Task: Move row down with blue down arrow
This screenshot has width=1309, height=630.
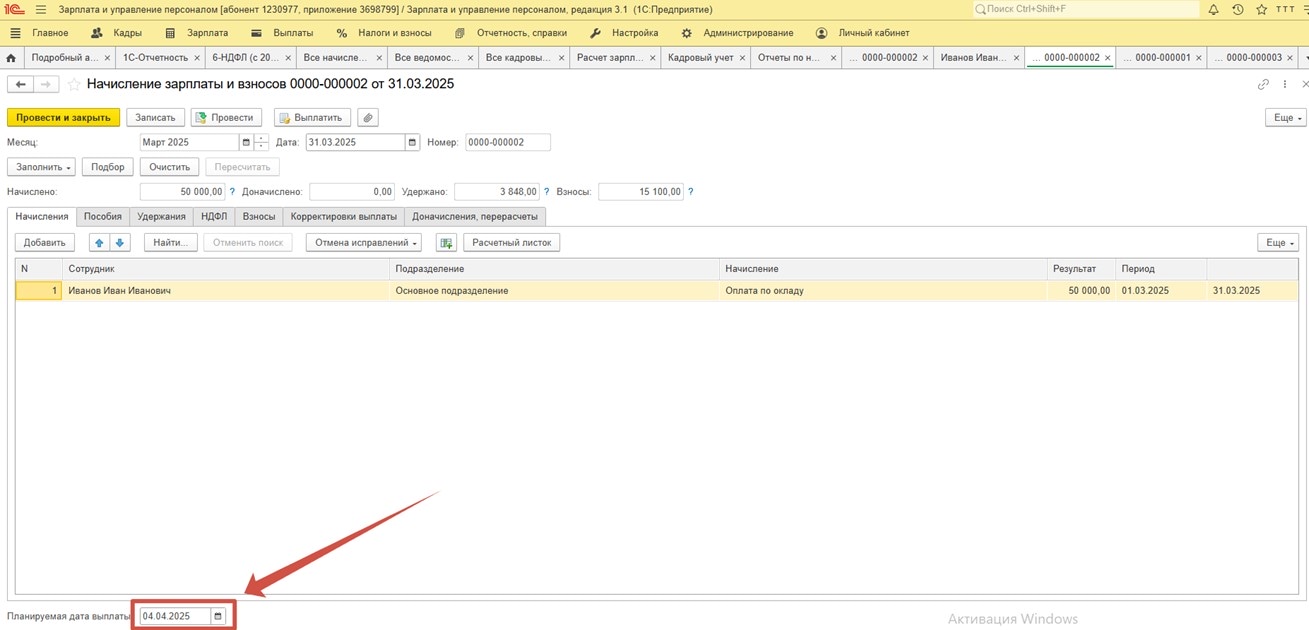Action: pos(120,243)
